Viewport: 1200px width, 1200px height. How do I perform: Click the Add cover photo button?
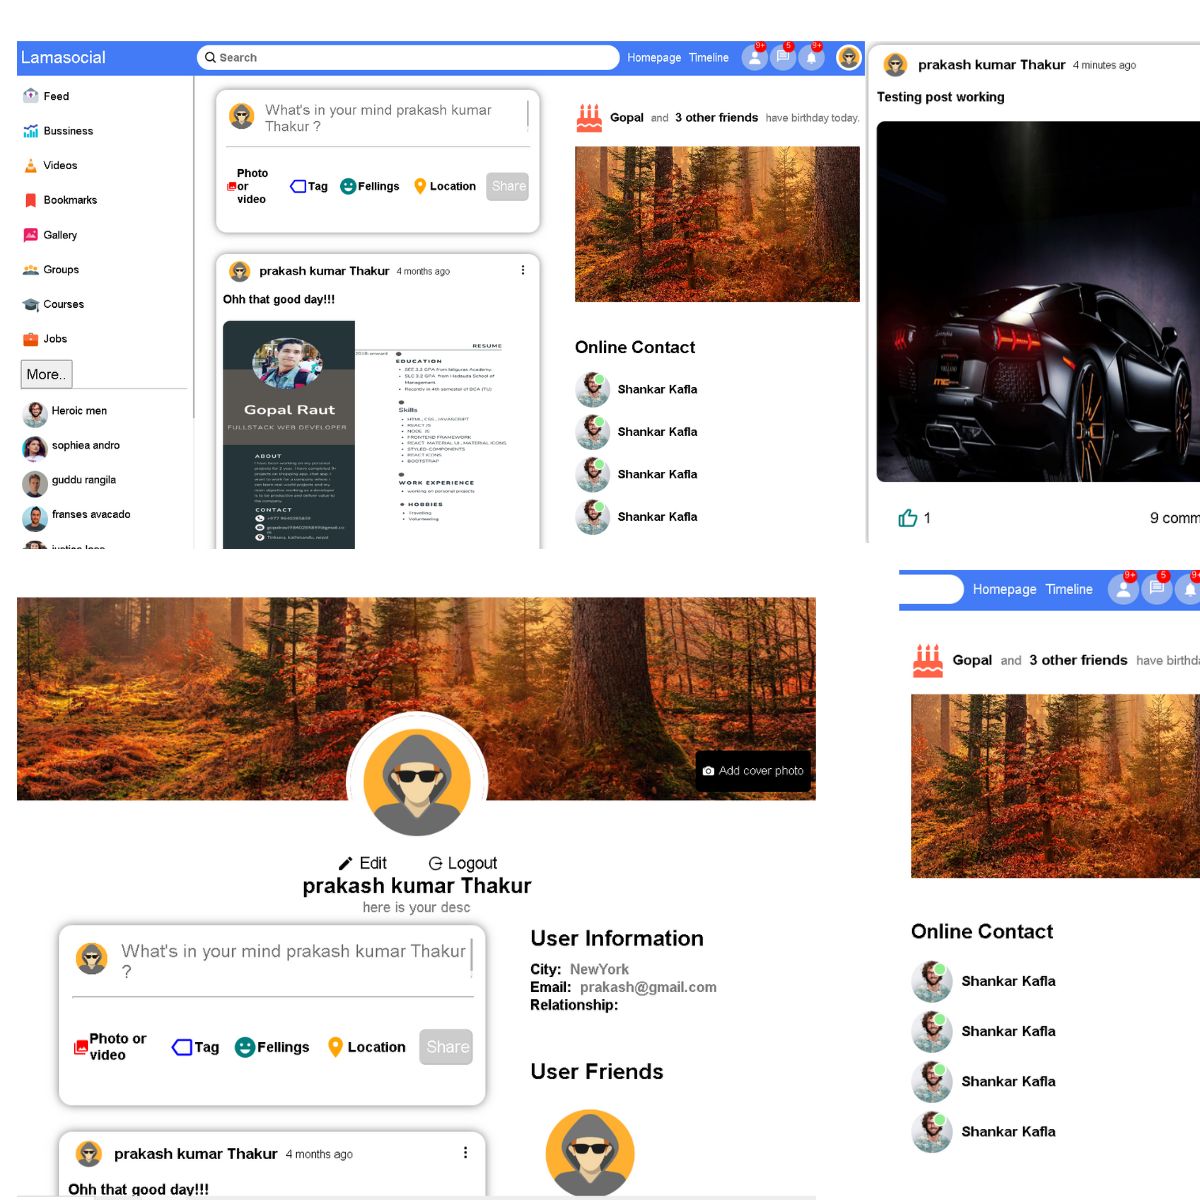753,771
